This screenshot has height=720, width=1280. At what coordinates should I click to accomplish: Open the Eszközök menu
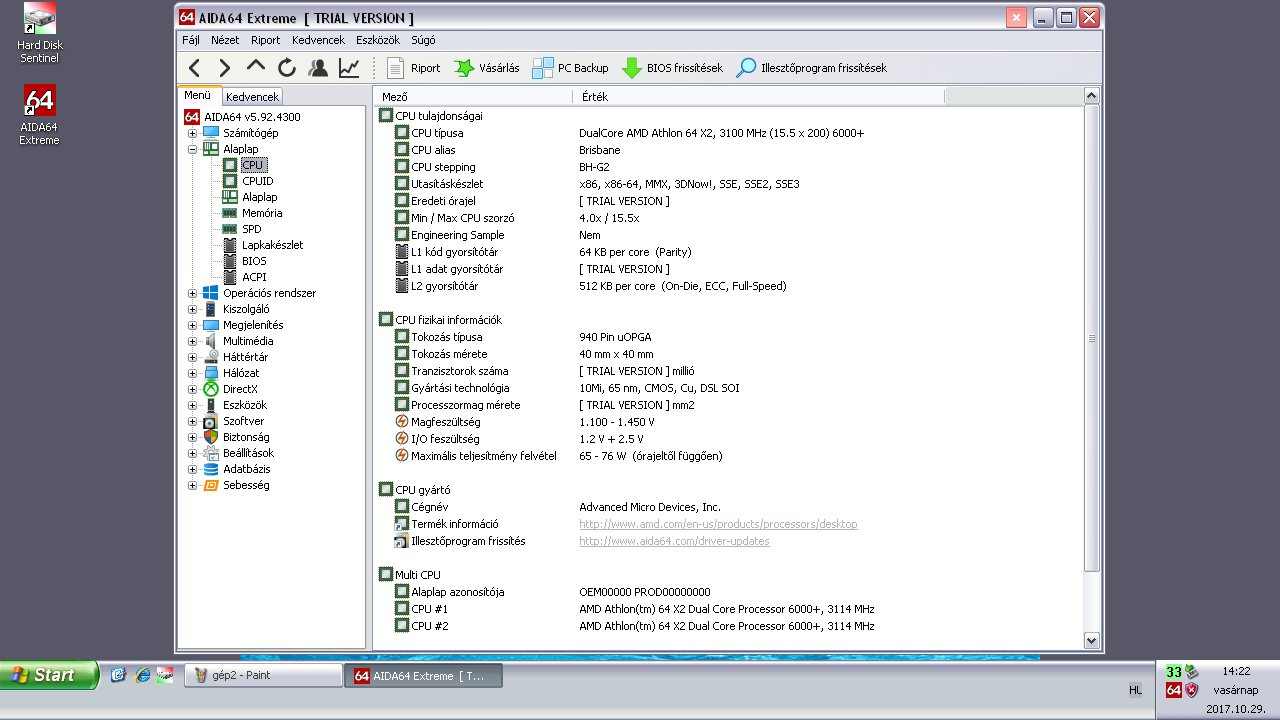click(378, 40)
